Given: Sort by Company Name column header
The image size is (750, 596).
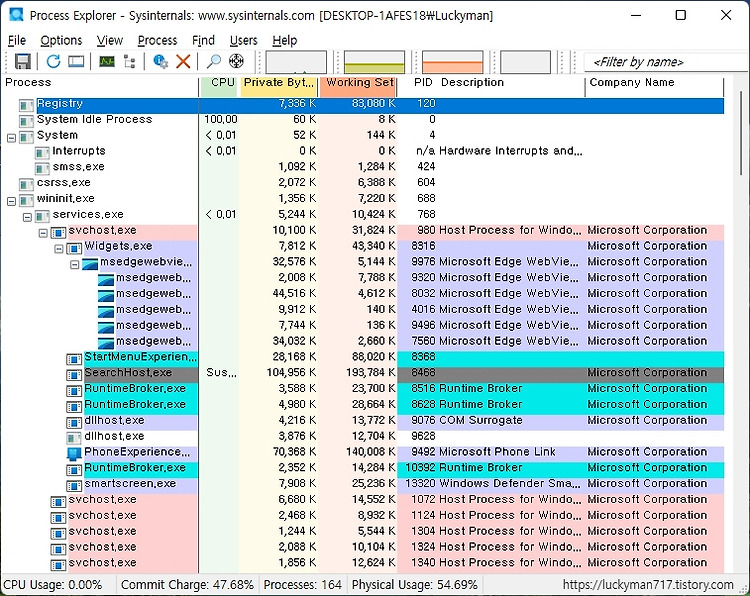Looking at the screenshot, I should (x=654, y=83).
